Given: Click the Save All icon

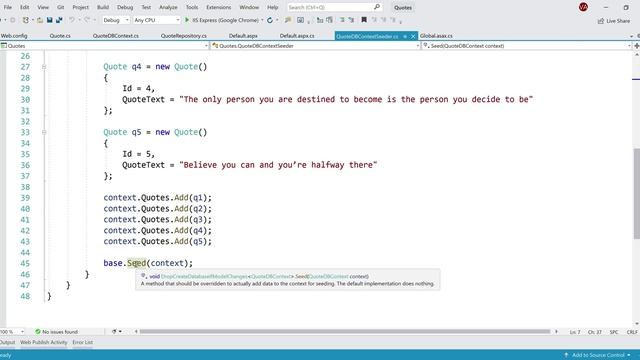Looking at the screenshot, I should (x=59, y=20).
